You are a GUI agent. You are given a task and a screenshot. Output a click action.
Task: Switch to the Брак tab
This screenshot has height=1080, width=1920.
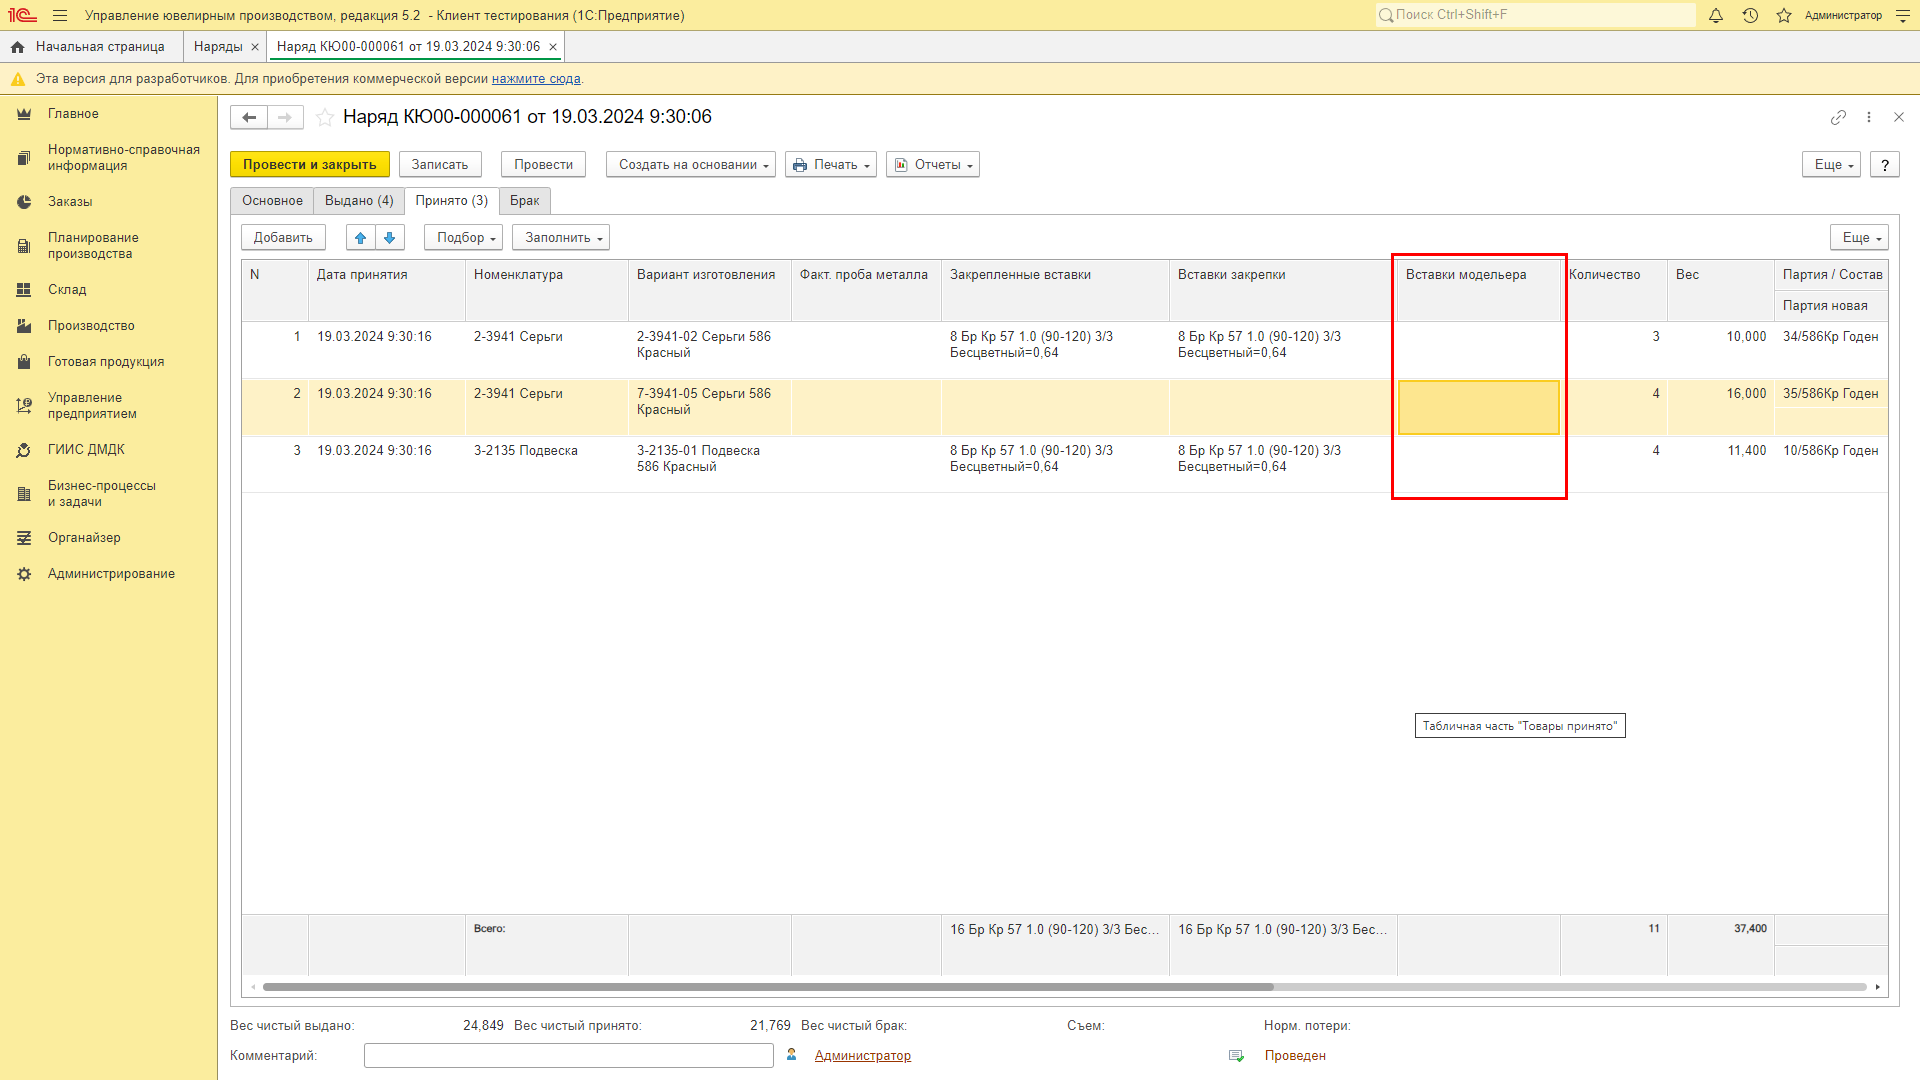coord(525,201)
